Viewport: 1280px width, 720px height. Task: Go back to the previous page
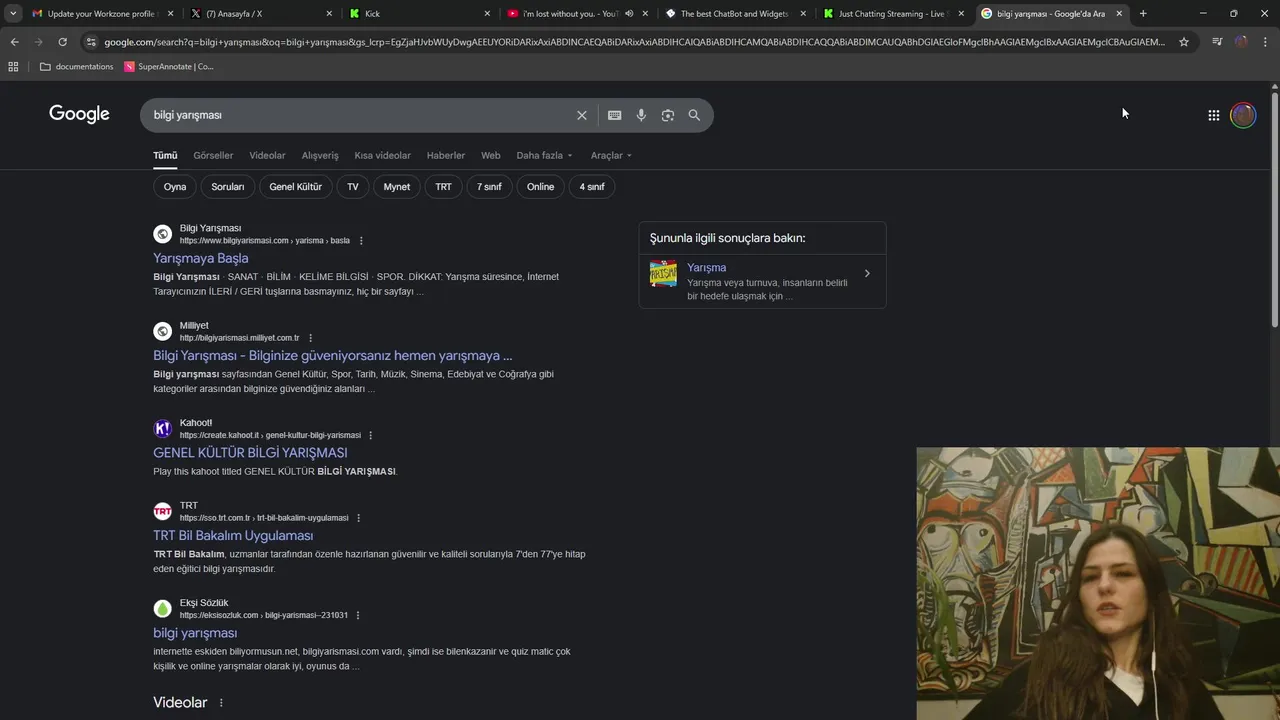[14, 42]
